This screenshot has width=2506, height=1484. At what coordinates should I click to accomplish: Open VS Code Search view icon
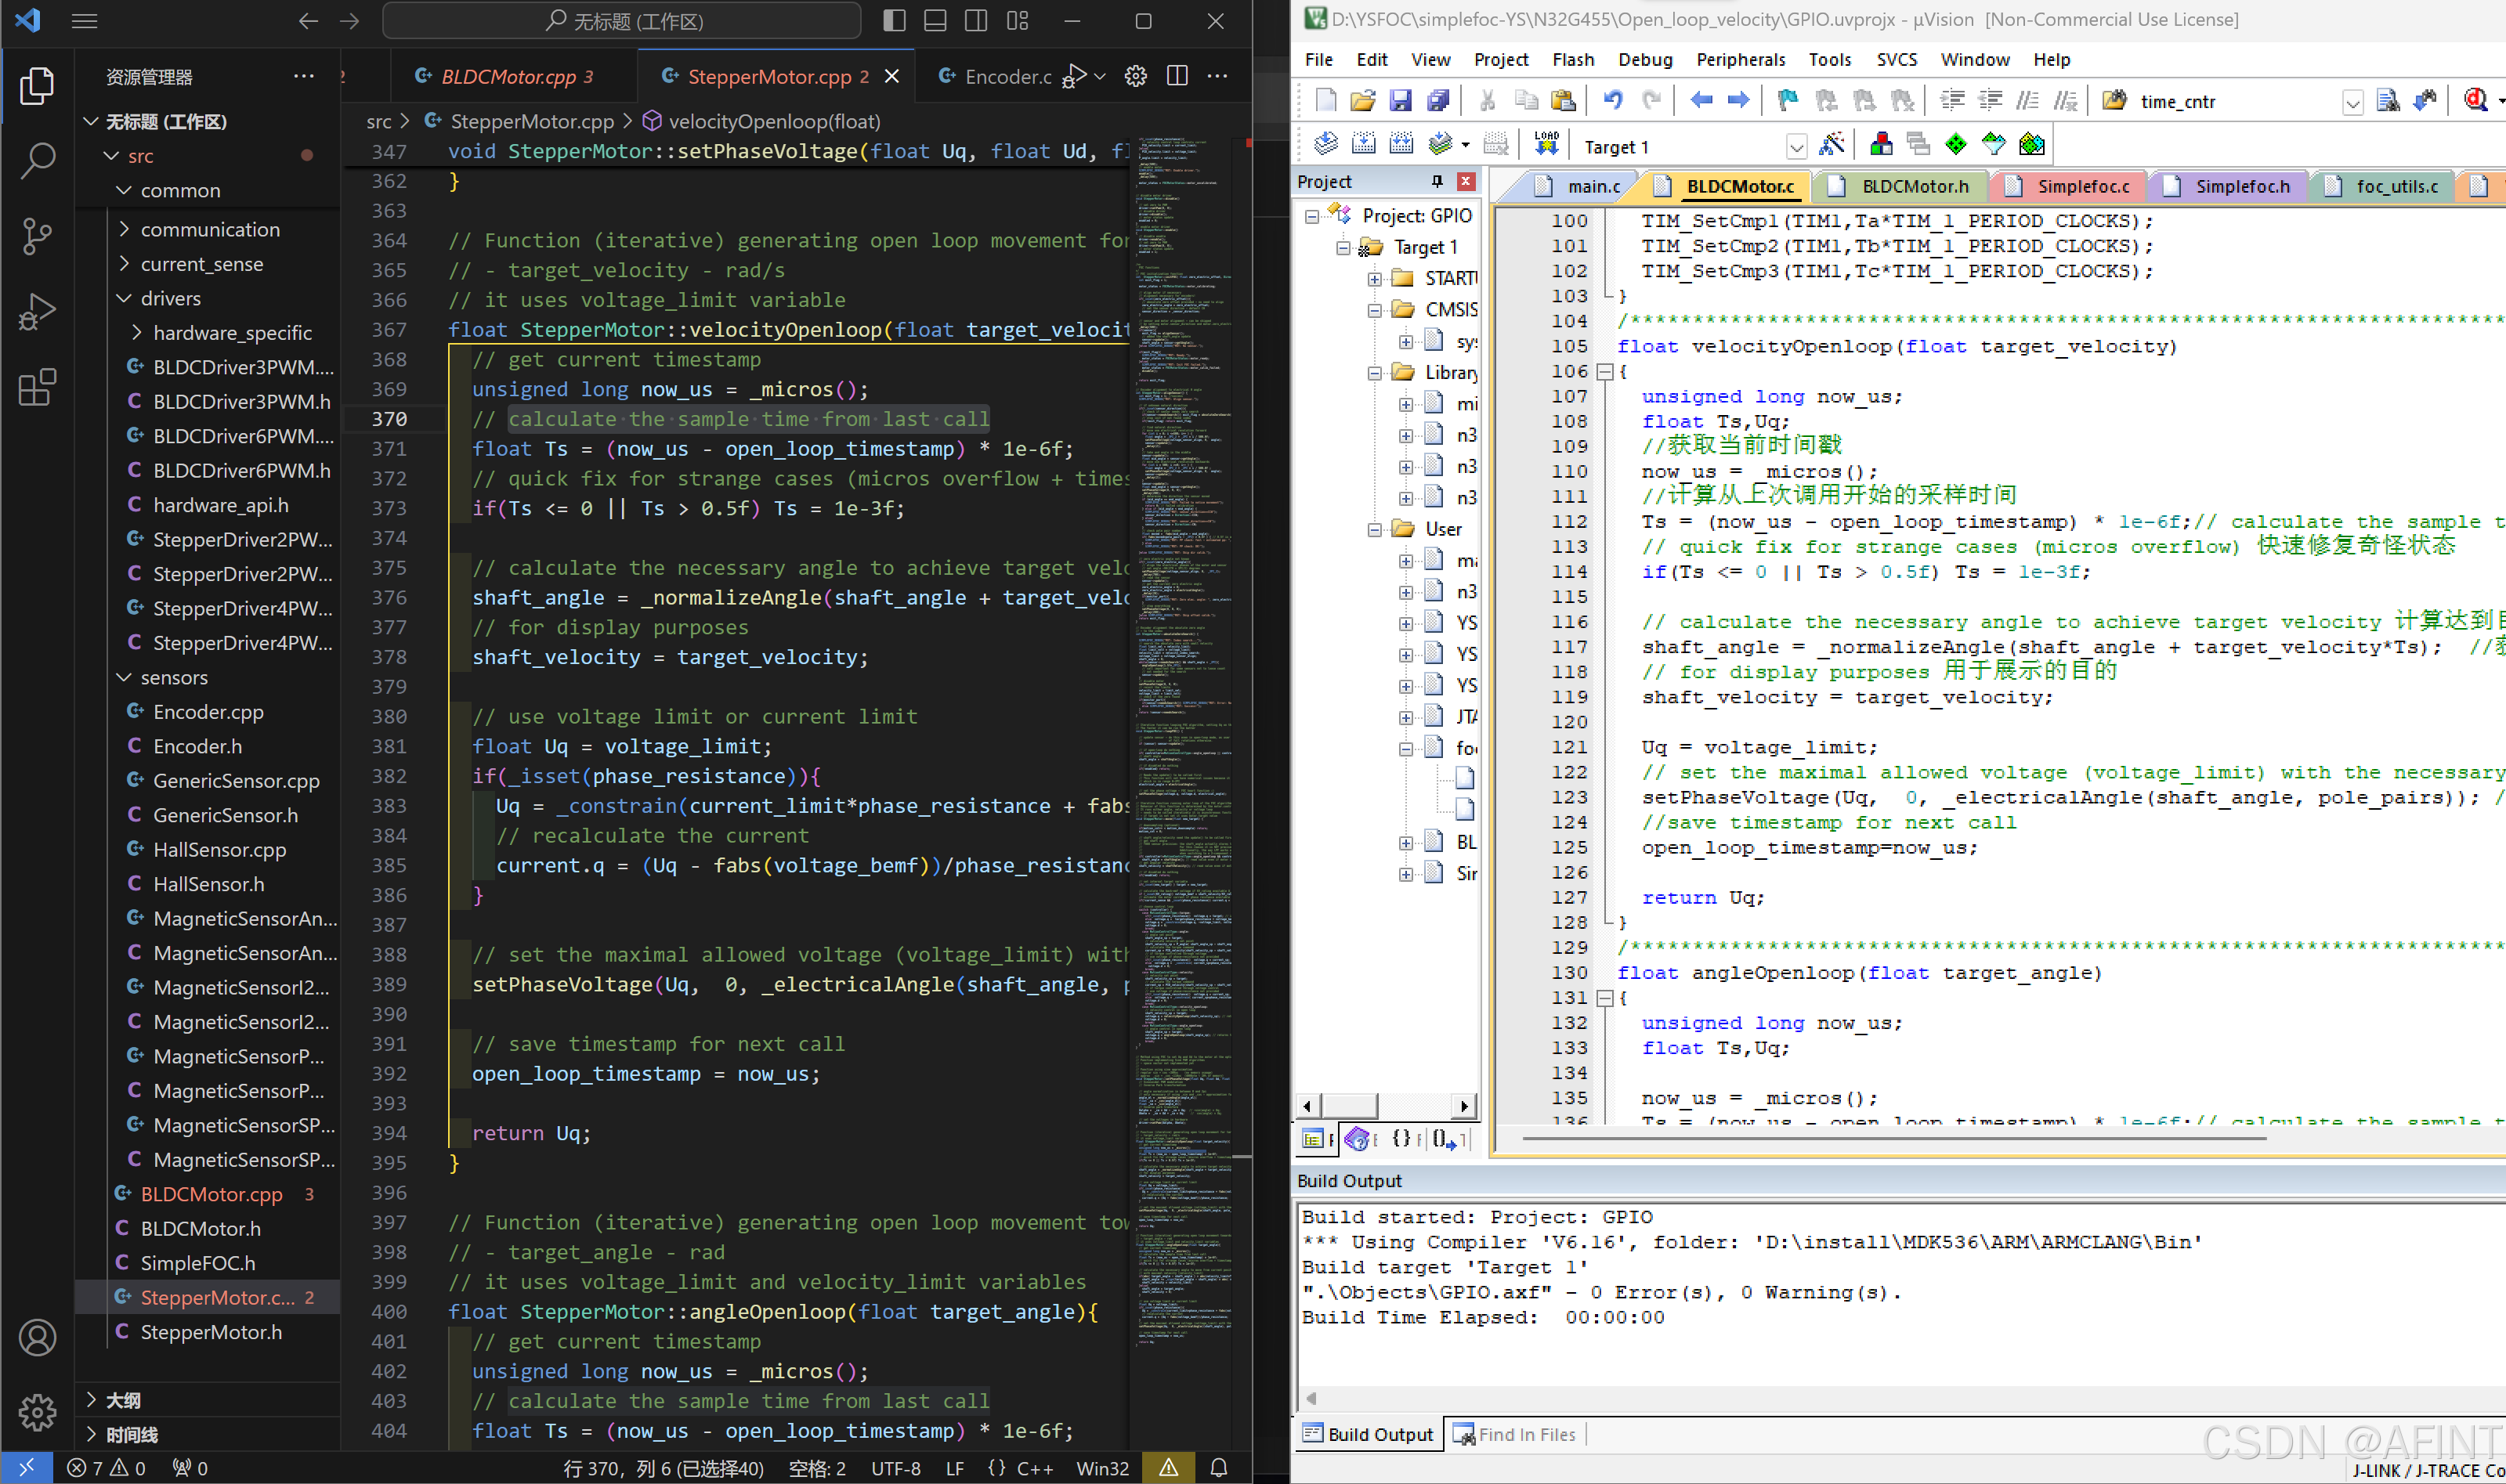(x=37, y=160)
